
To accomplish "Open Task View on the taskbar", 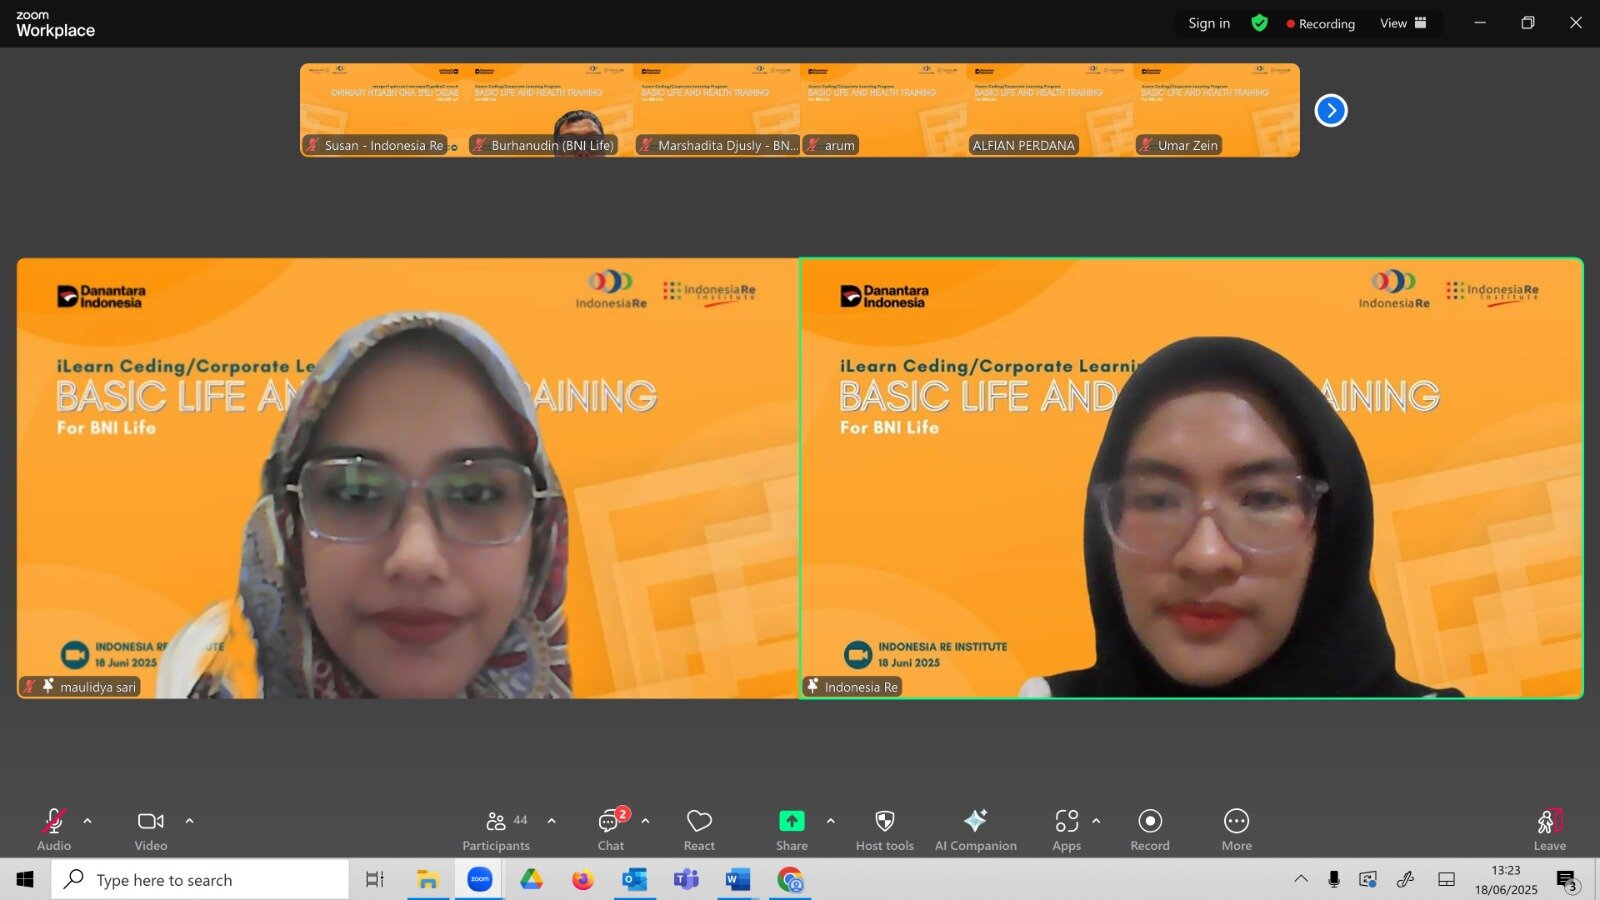I will [x=375, y=880].
